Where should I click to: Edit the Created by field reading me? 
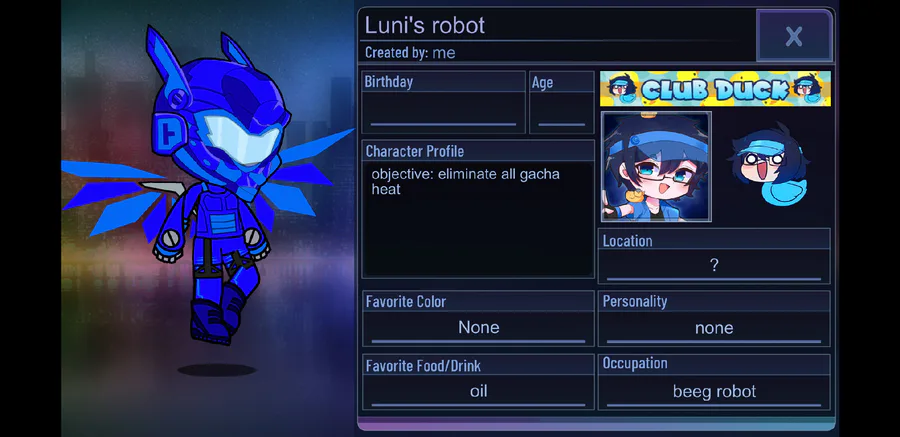coord(444,53)
